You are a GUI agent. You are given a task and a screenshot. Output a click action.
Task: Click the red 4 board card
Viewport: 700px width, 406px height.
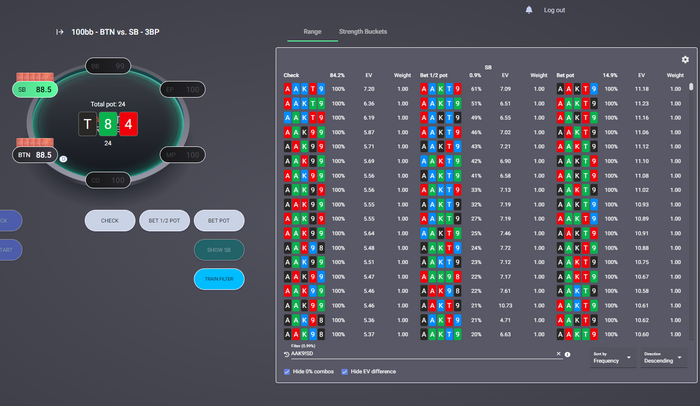click(130, 125)
